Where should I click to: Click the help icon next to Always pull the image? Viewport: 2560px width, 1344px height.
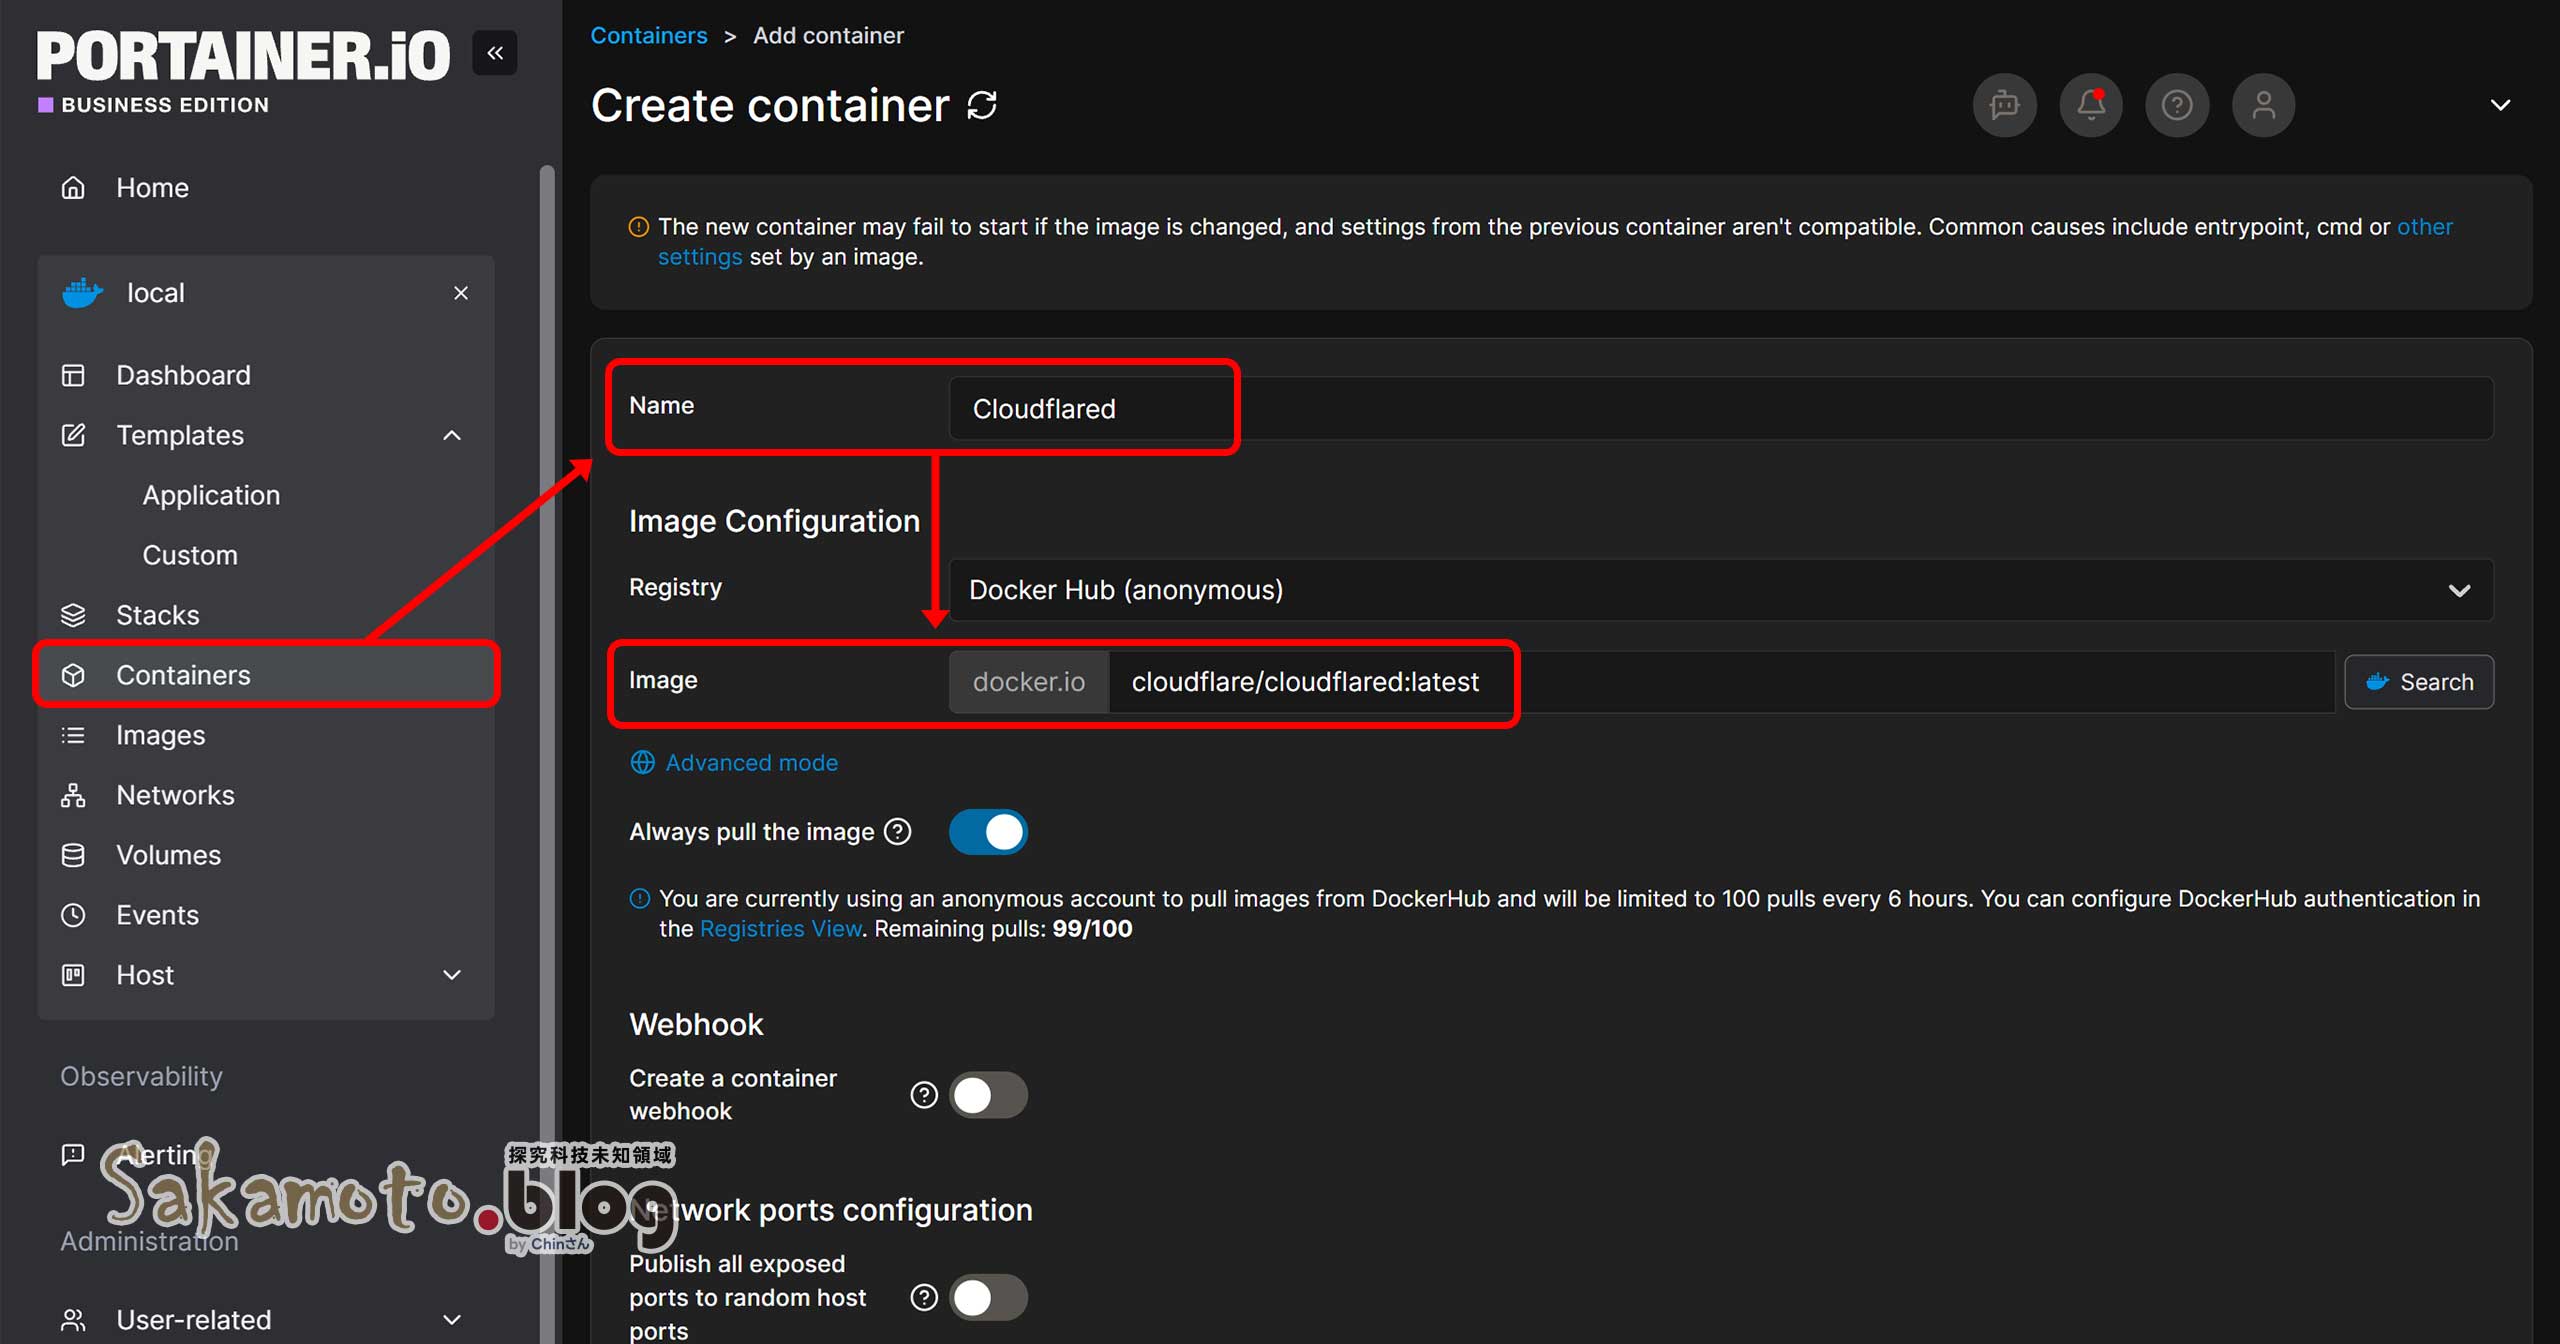(898, 832)
